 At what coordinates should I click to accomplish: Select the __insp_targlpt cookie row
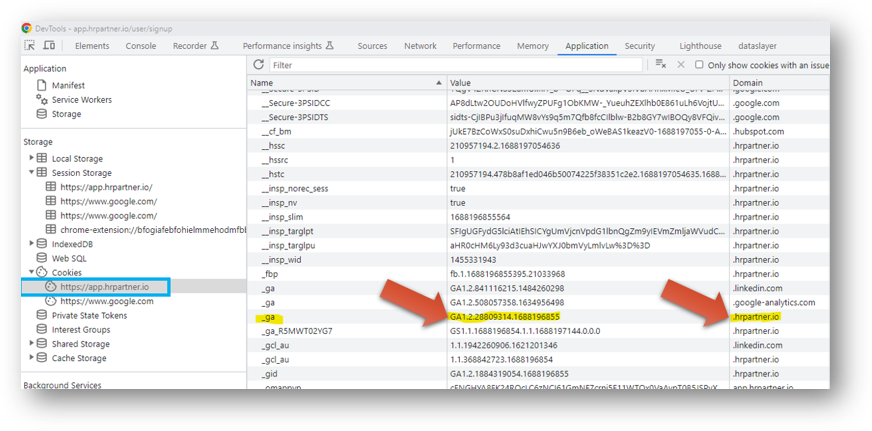pyautogui.click(x=538, y=231)
